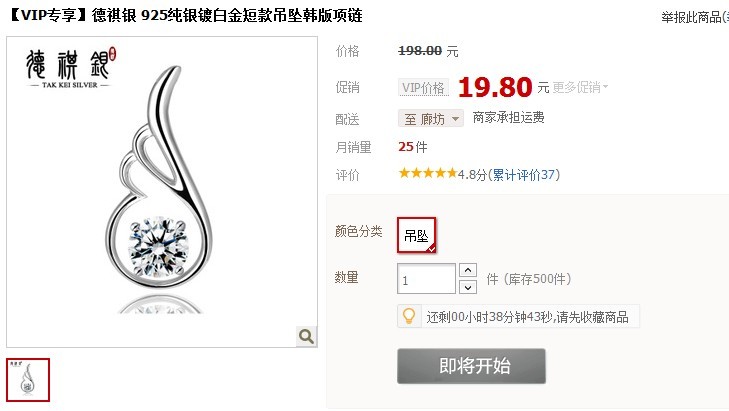Click the magnifier zoom icon on product image
The height and width of the screenshot is (411, 729).
(306, 336)
